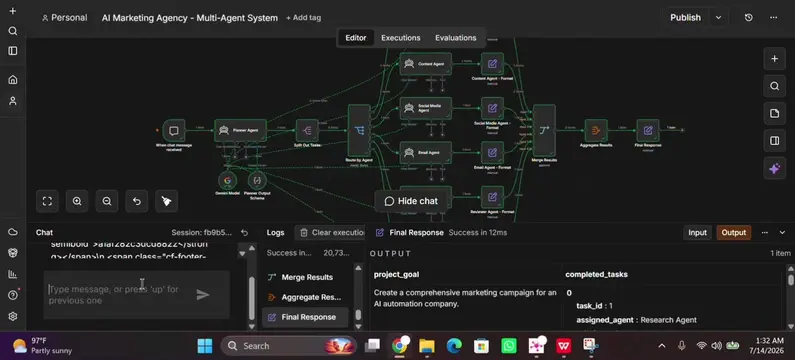
Task: Reset chat session with refresh icon
Action: tap(244, 233)
